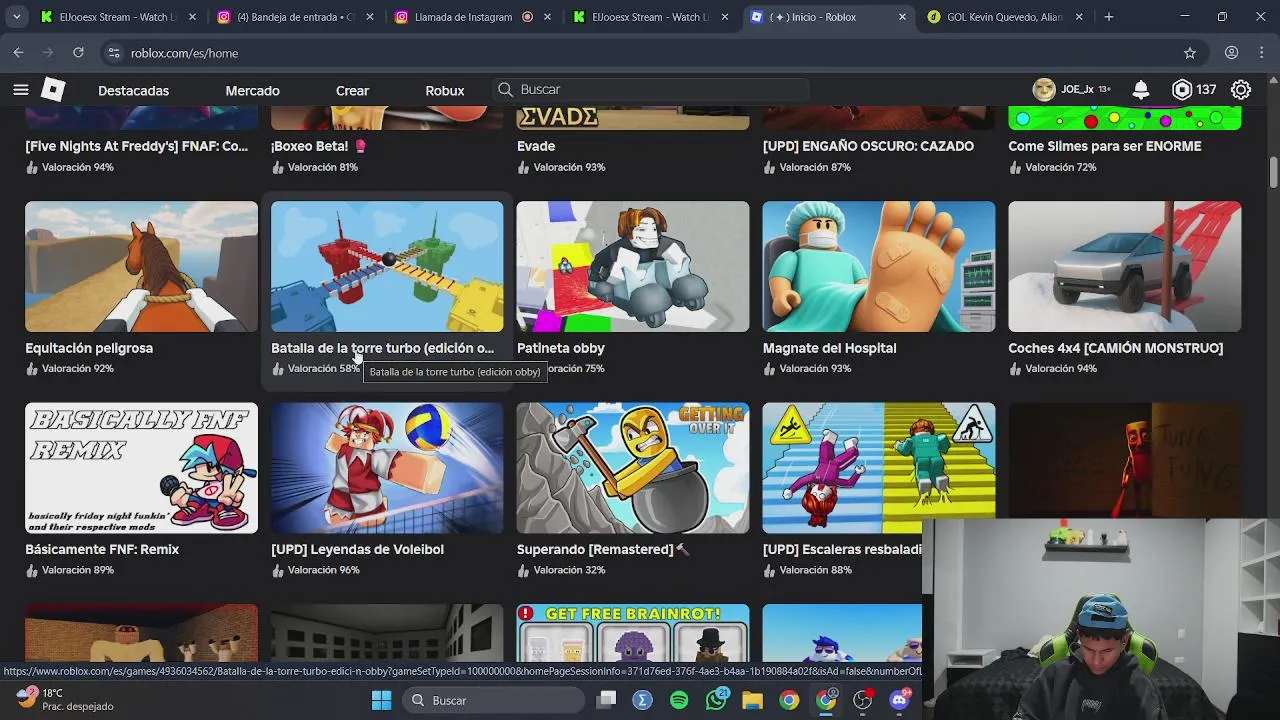Click the Valoración 96% rating text
The height and width of the screenshot is (720, 1280).
[x=323, y=570]
